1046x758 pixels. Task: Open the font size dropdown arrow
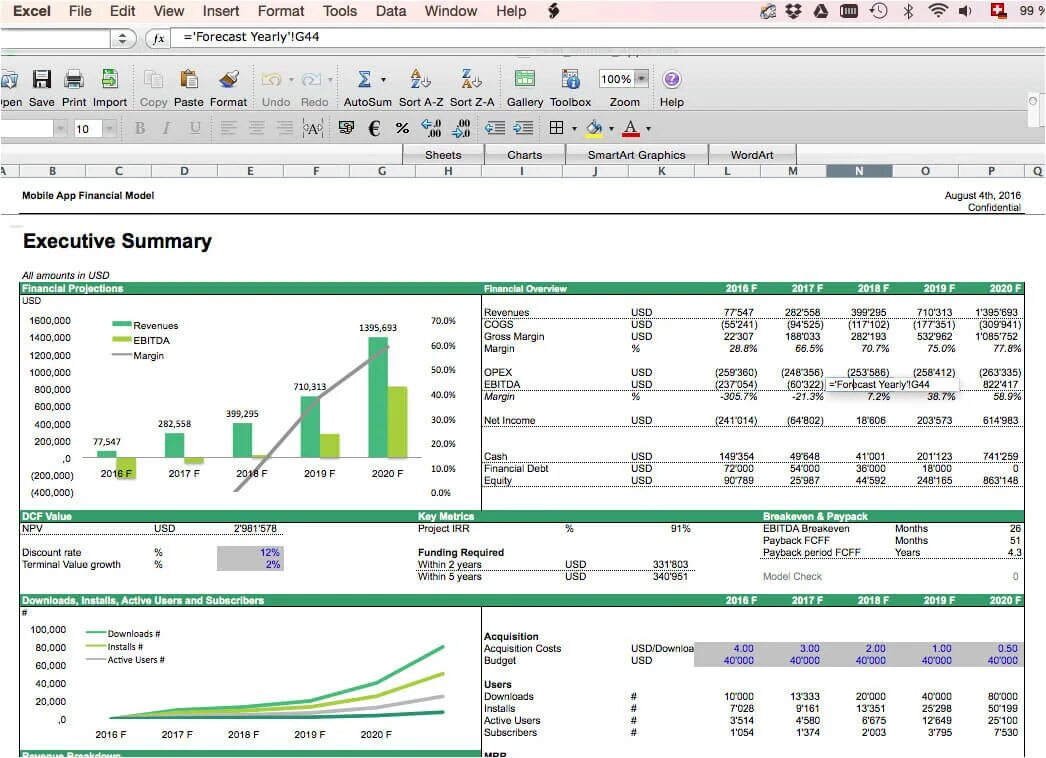click(109, 128)
